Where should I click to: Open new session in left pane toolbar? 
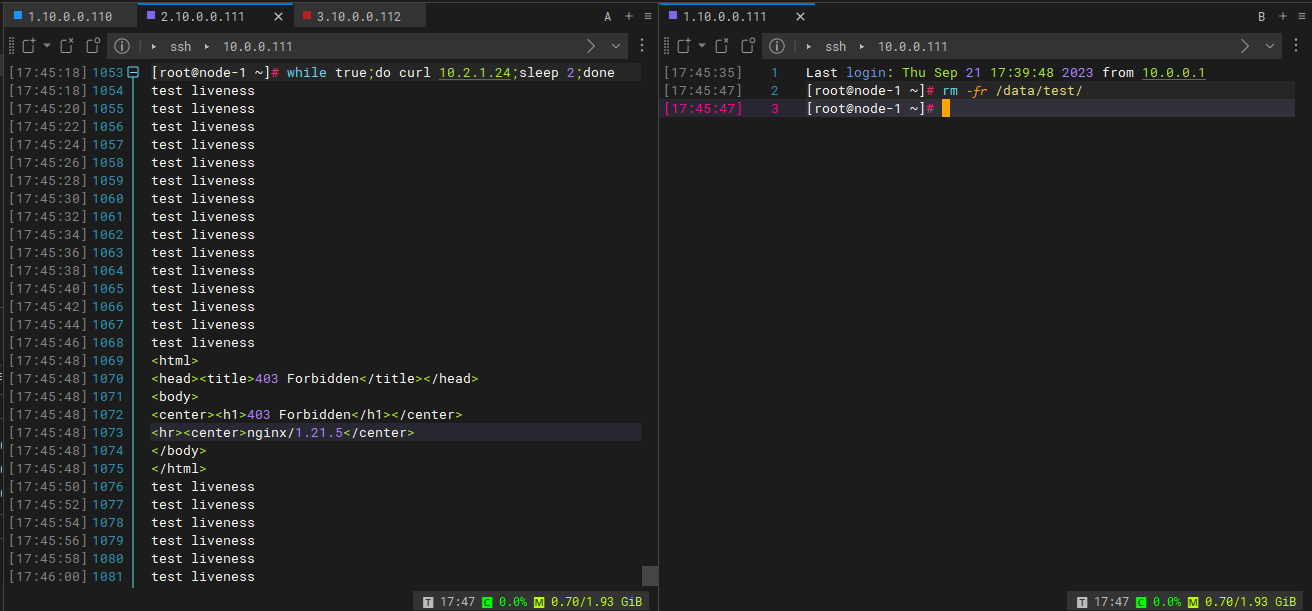coord(28,46)
